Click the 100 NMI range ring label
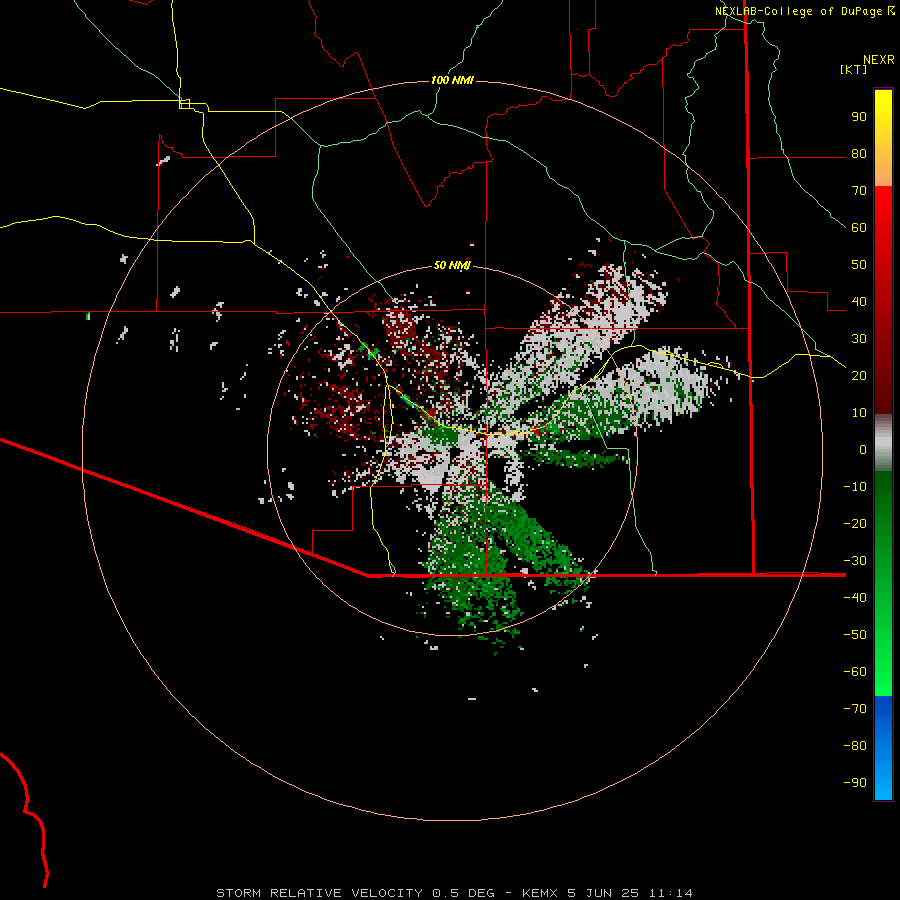The width and height of the screenshot is (900, 900). [452, 80]
